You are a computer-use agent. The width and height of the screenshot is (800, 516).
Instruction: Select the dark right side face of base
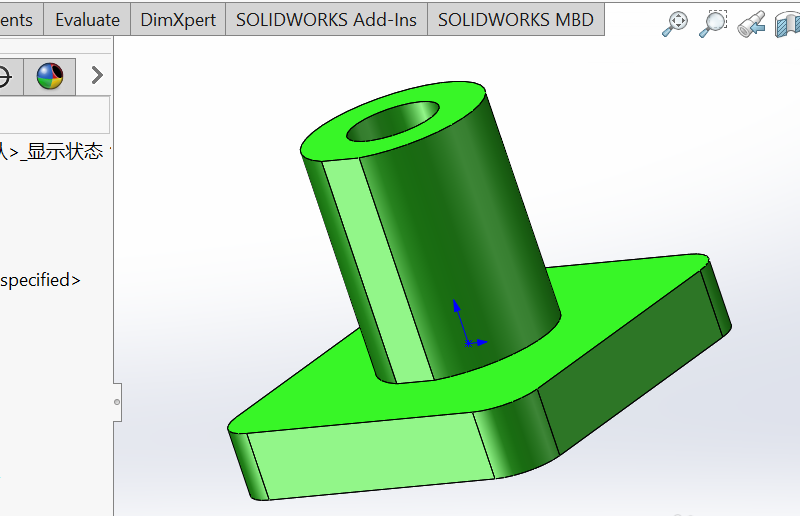(633, 362)
